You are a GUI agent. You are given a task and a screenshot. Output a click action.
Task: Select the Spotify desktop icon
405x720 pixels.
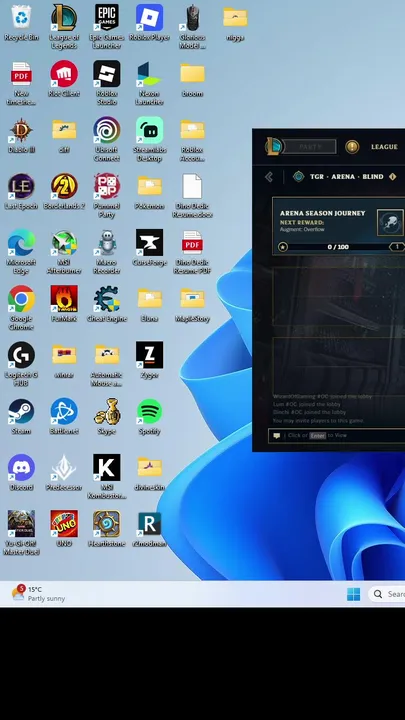[149, 416]
